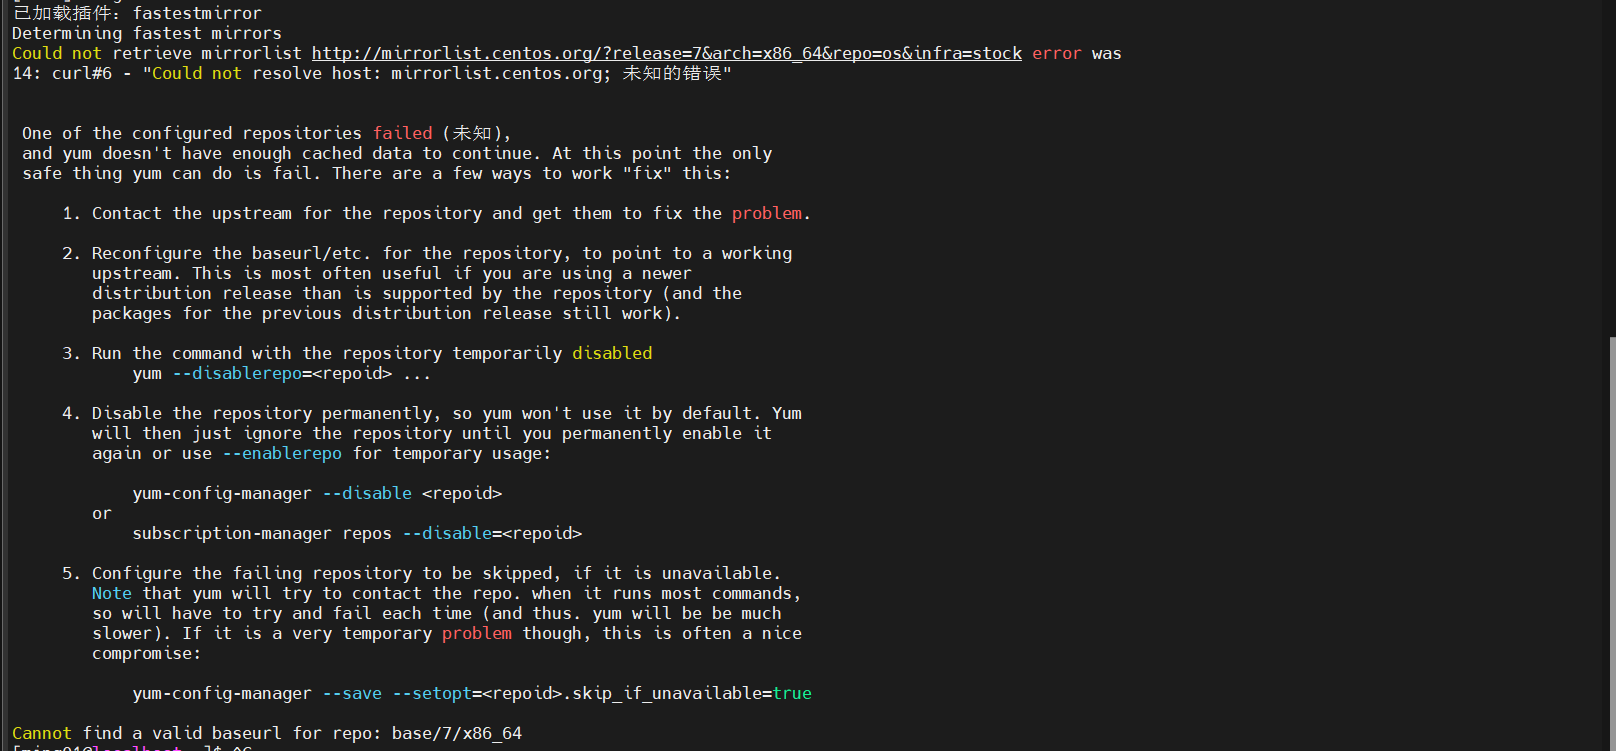This screenshot has width=1616, height=751.
Task: Open the mirrorlist.centos.org URL link
Action: 666,54
